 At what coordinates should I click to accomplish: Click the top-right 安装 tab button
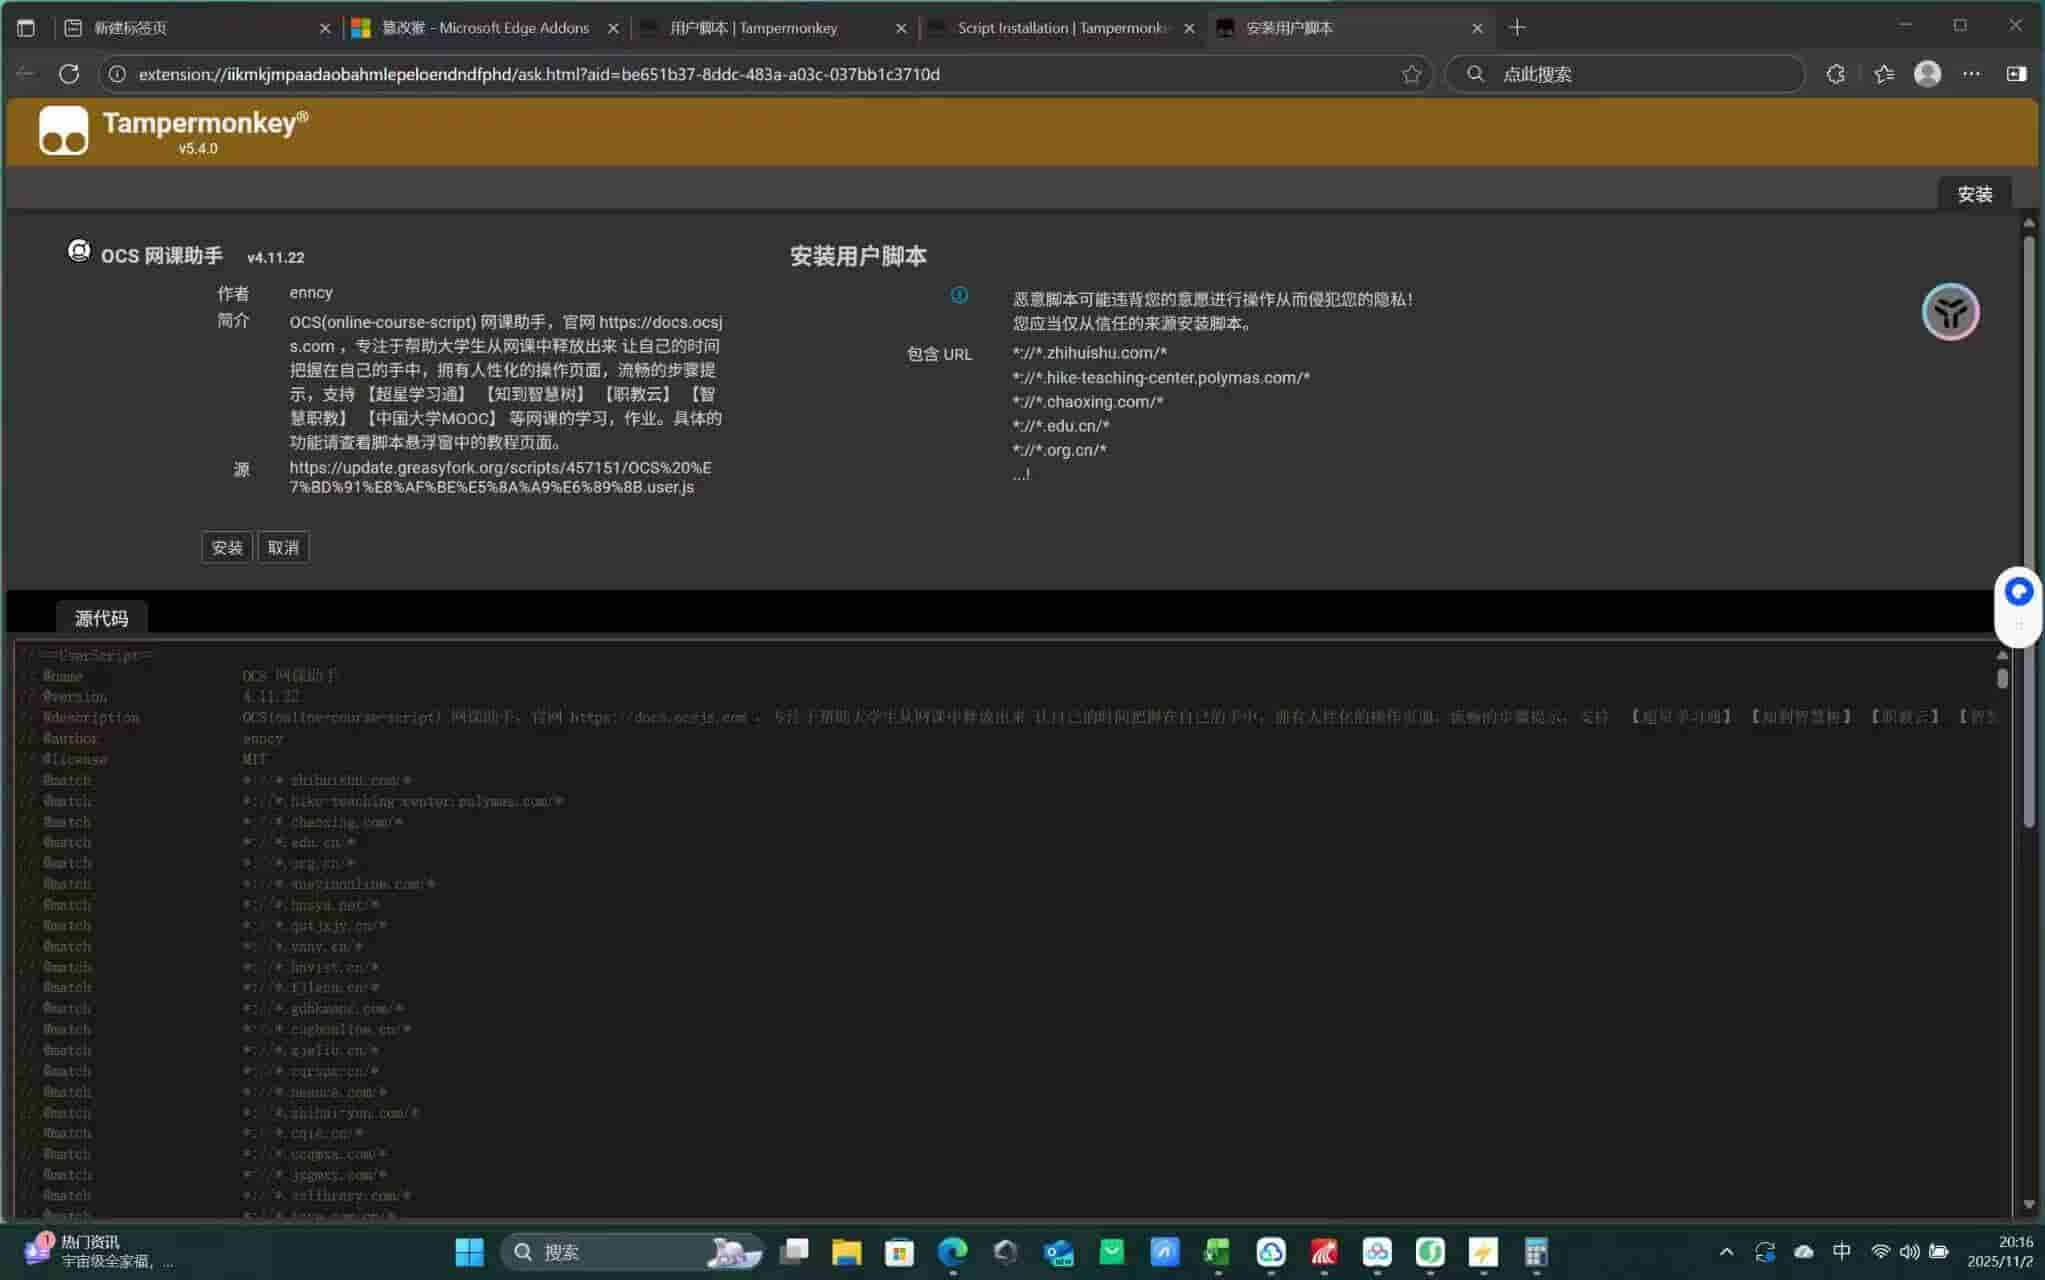1974,194
